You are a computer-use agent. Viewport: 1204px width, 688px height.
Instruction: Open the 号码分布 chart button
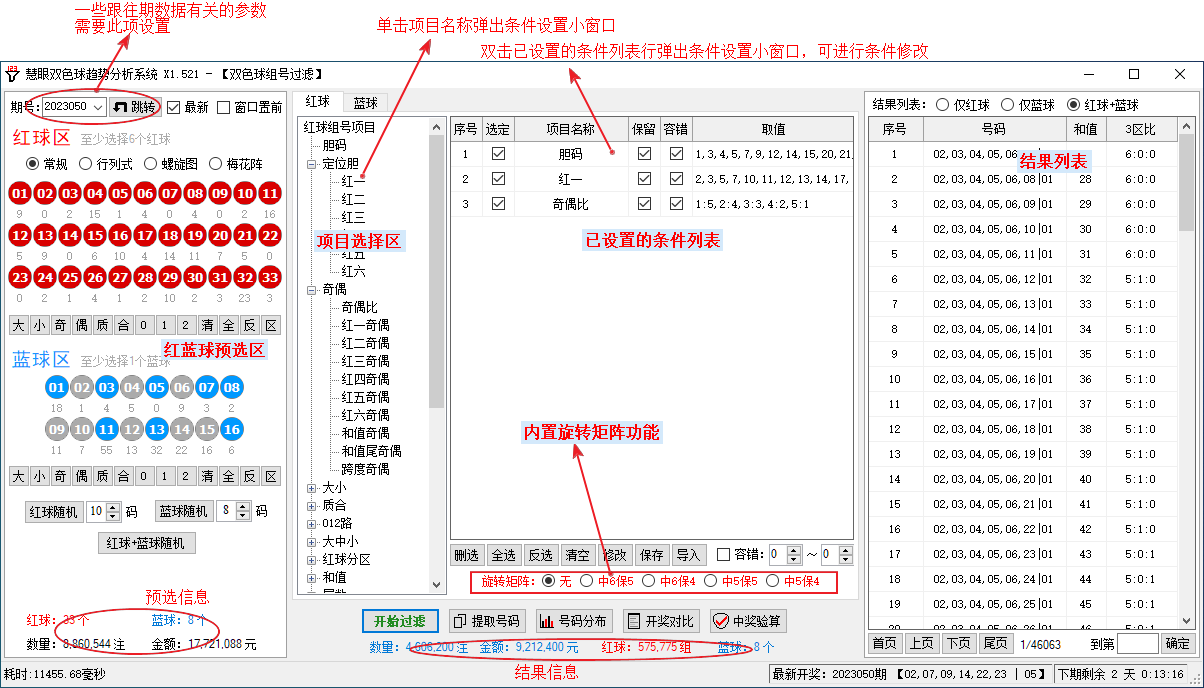574,621
